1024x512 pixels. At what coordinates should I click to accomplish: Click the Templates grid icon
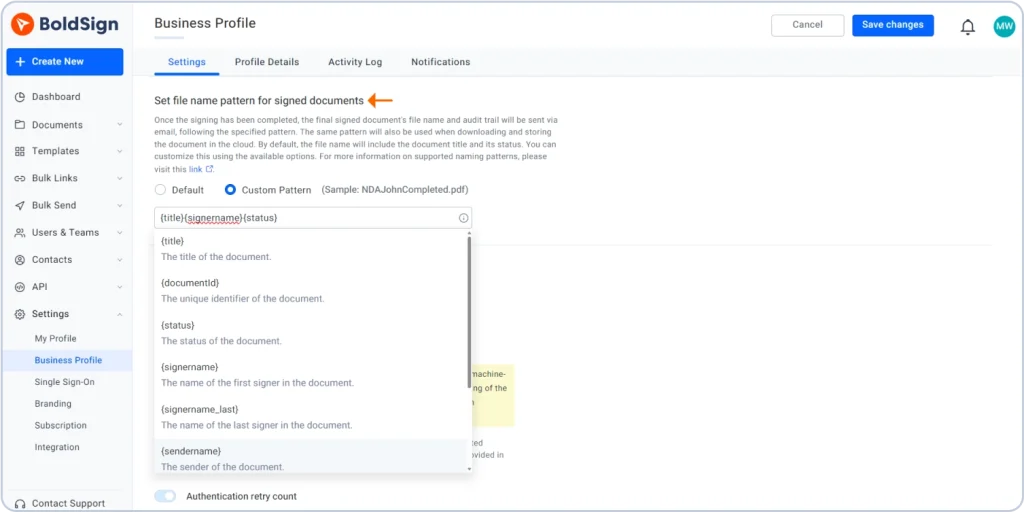tap(20, 151)
